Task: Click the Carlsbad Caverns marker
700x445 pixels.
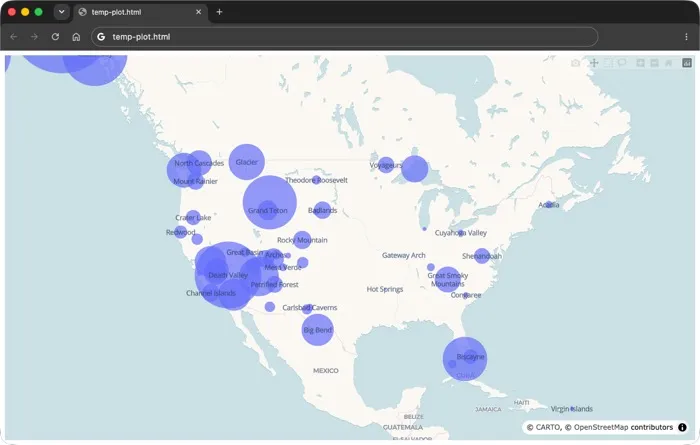Action: click(x=307, y=308)
